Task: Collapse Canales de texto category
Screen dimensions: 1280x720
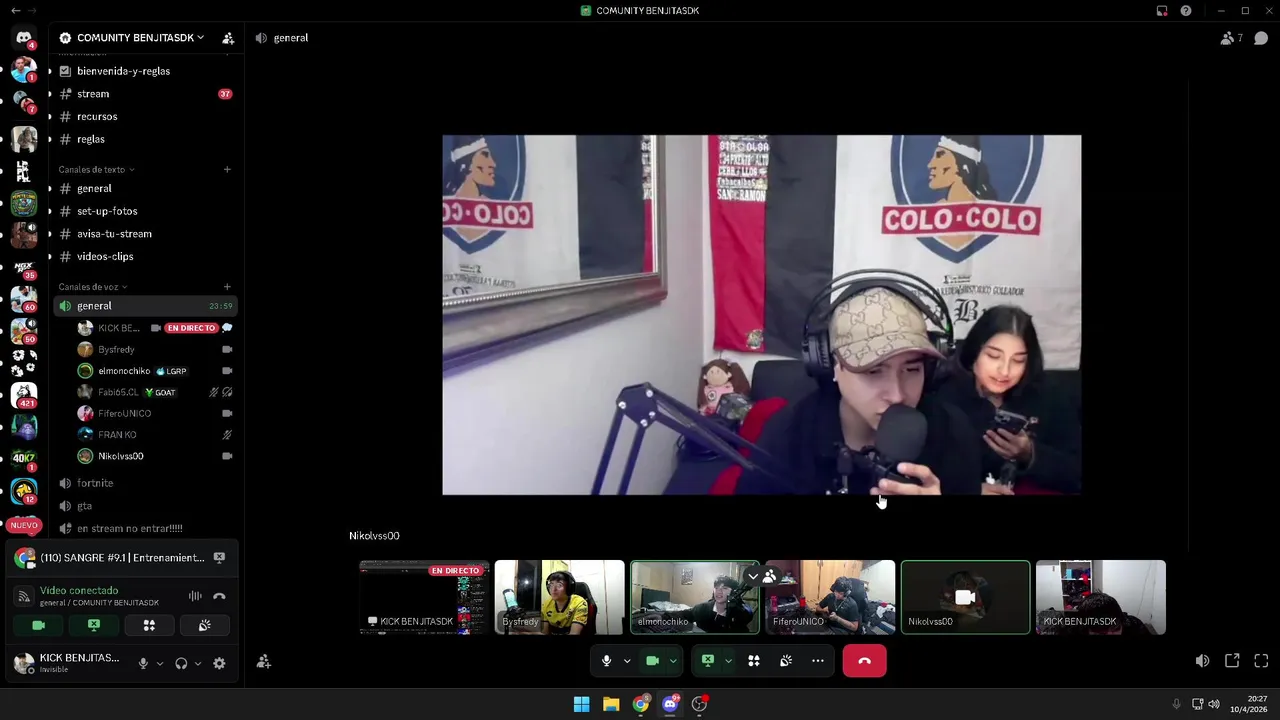Action: tap(96, 170)
